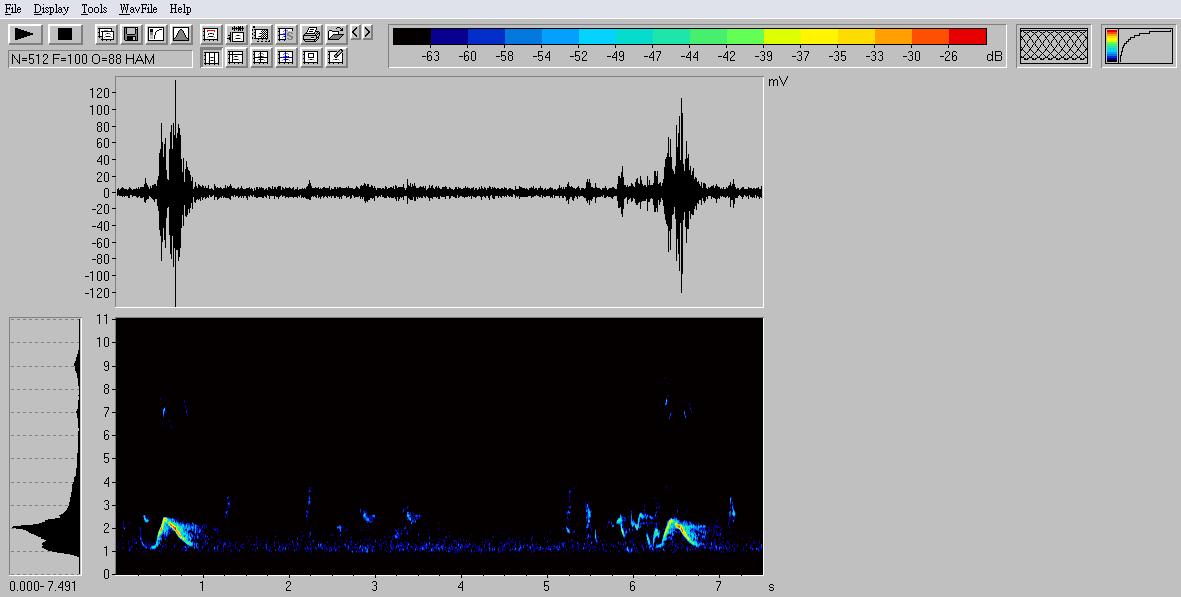1181x597 pixels.
Task: Open the Tools menu
Action: [x=94, y=9]
